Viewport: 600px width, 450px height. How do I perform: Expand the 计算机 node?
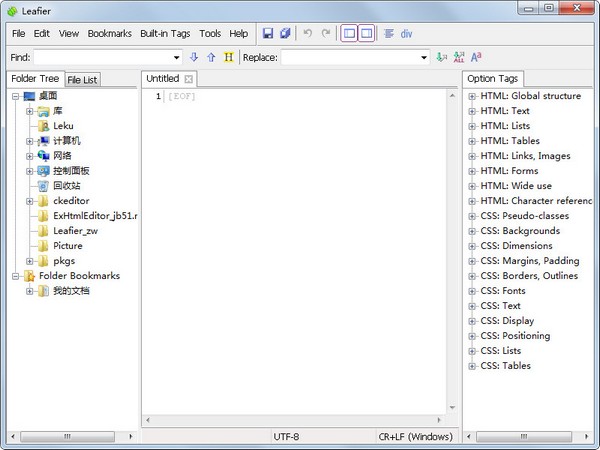[x=29, y=141]
